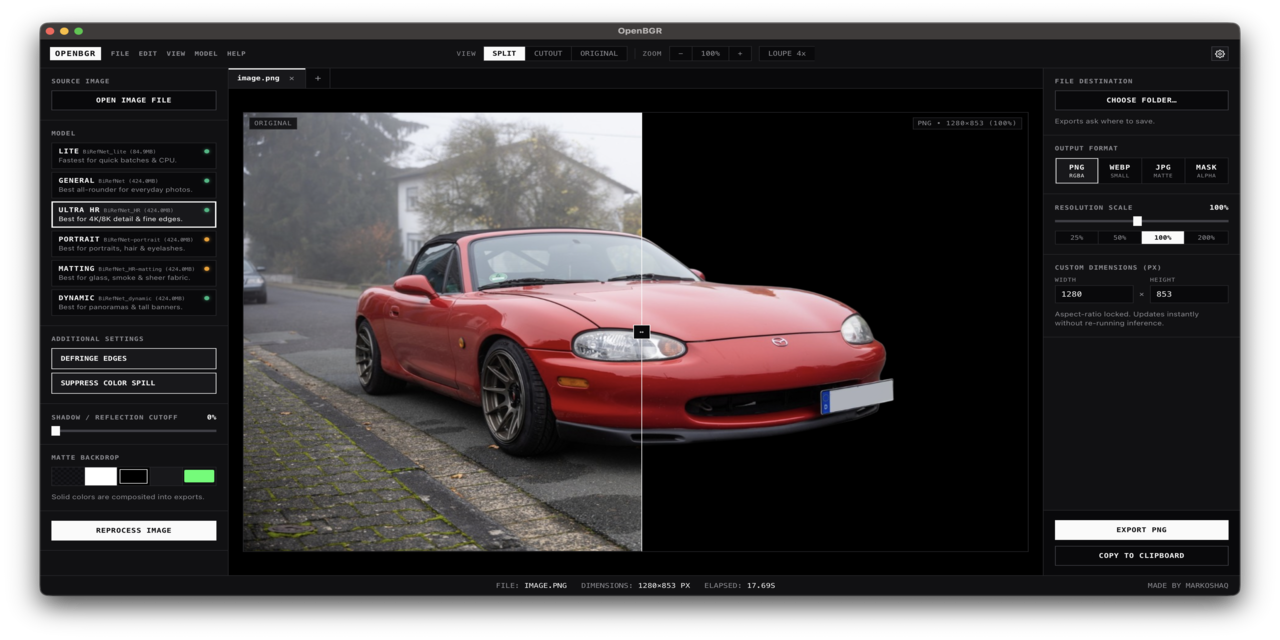Set output format to JPG matte
This screenshot has width=1280, height=640.
pyautogui.click(x=1163, y=171)
